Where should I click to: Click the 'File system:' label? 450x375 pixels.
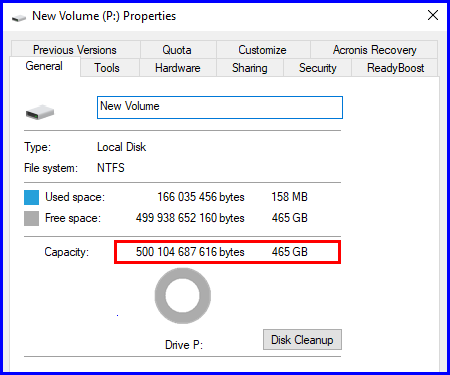51,168
